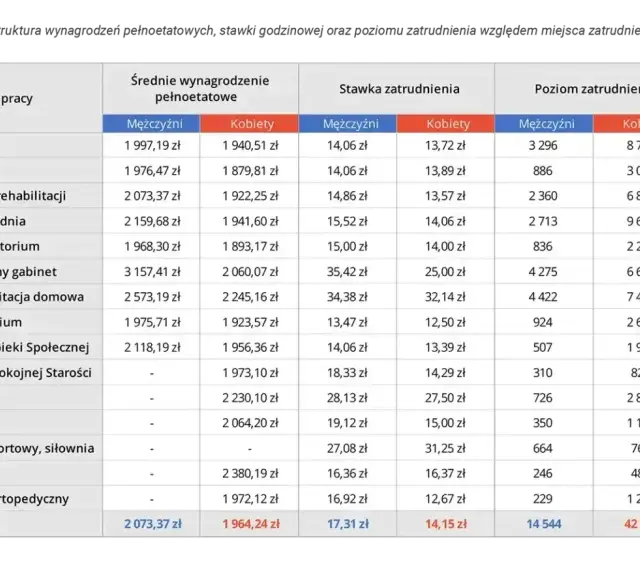Click the rate '12,67 zł'
Image resolution: width=640 pixels, height=570 pixels.
click(445, 499)
